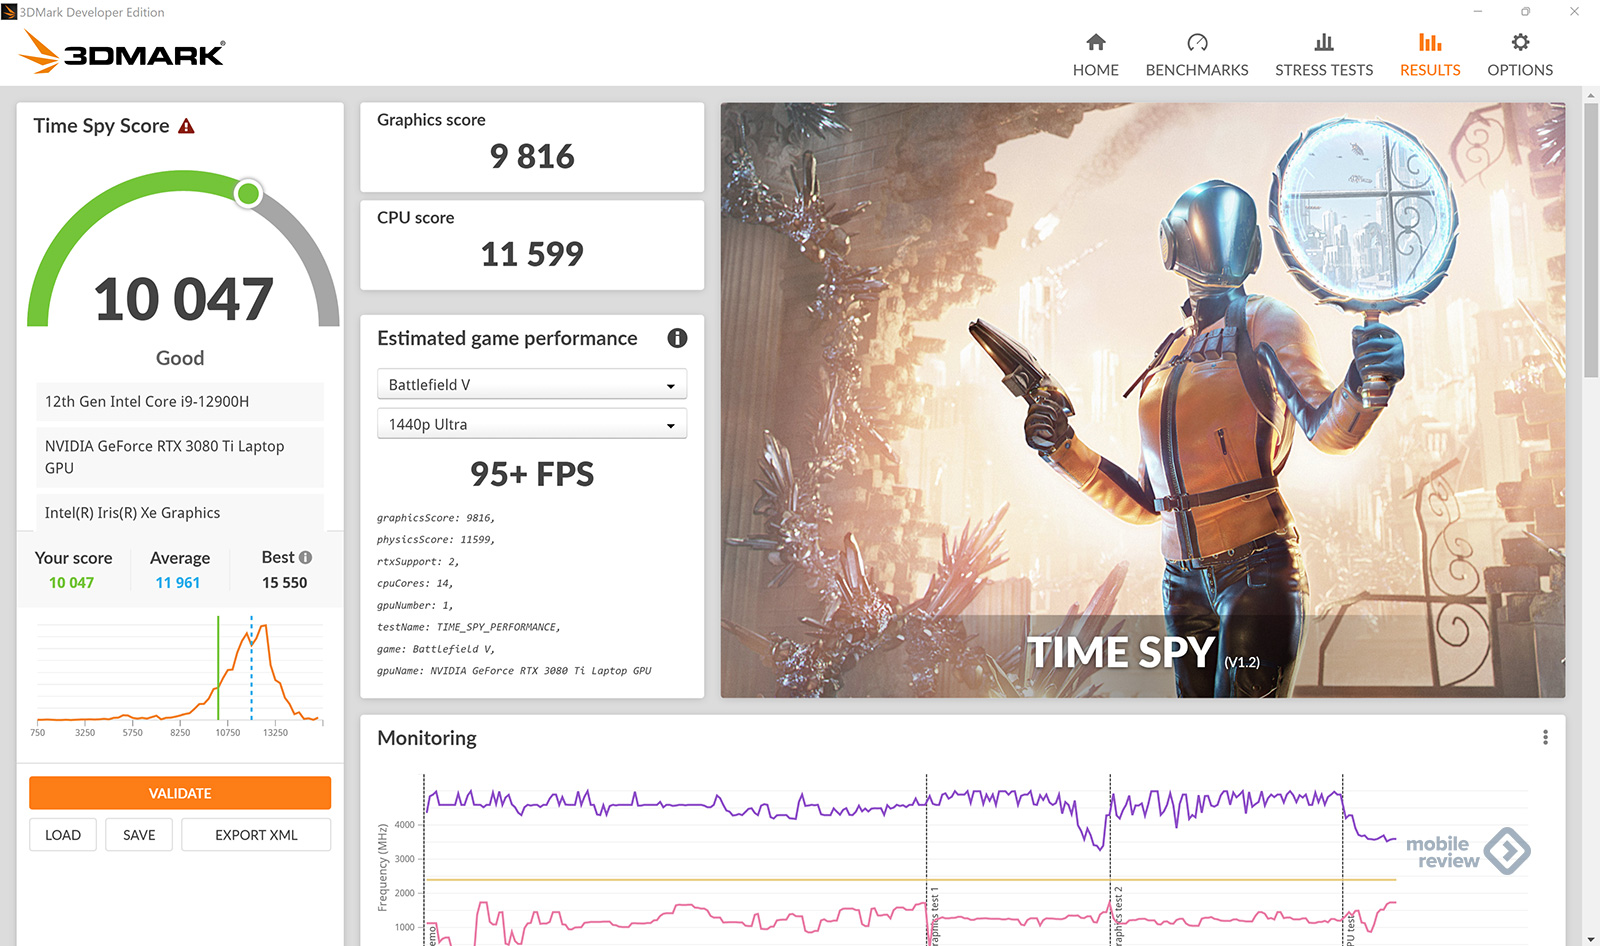1600x946 pixels.
Task: Click the Graphics score value 9 816
Action: [532, 157]
